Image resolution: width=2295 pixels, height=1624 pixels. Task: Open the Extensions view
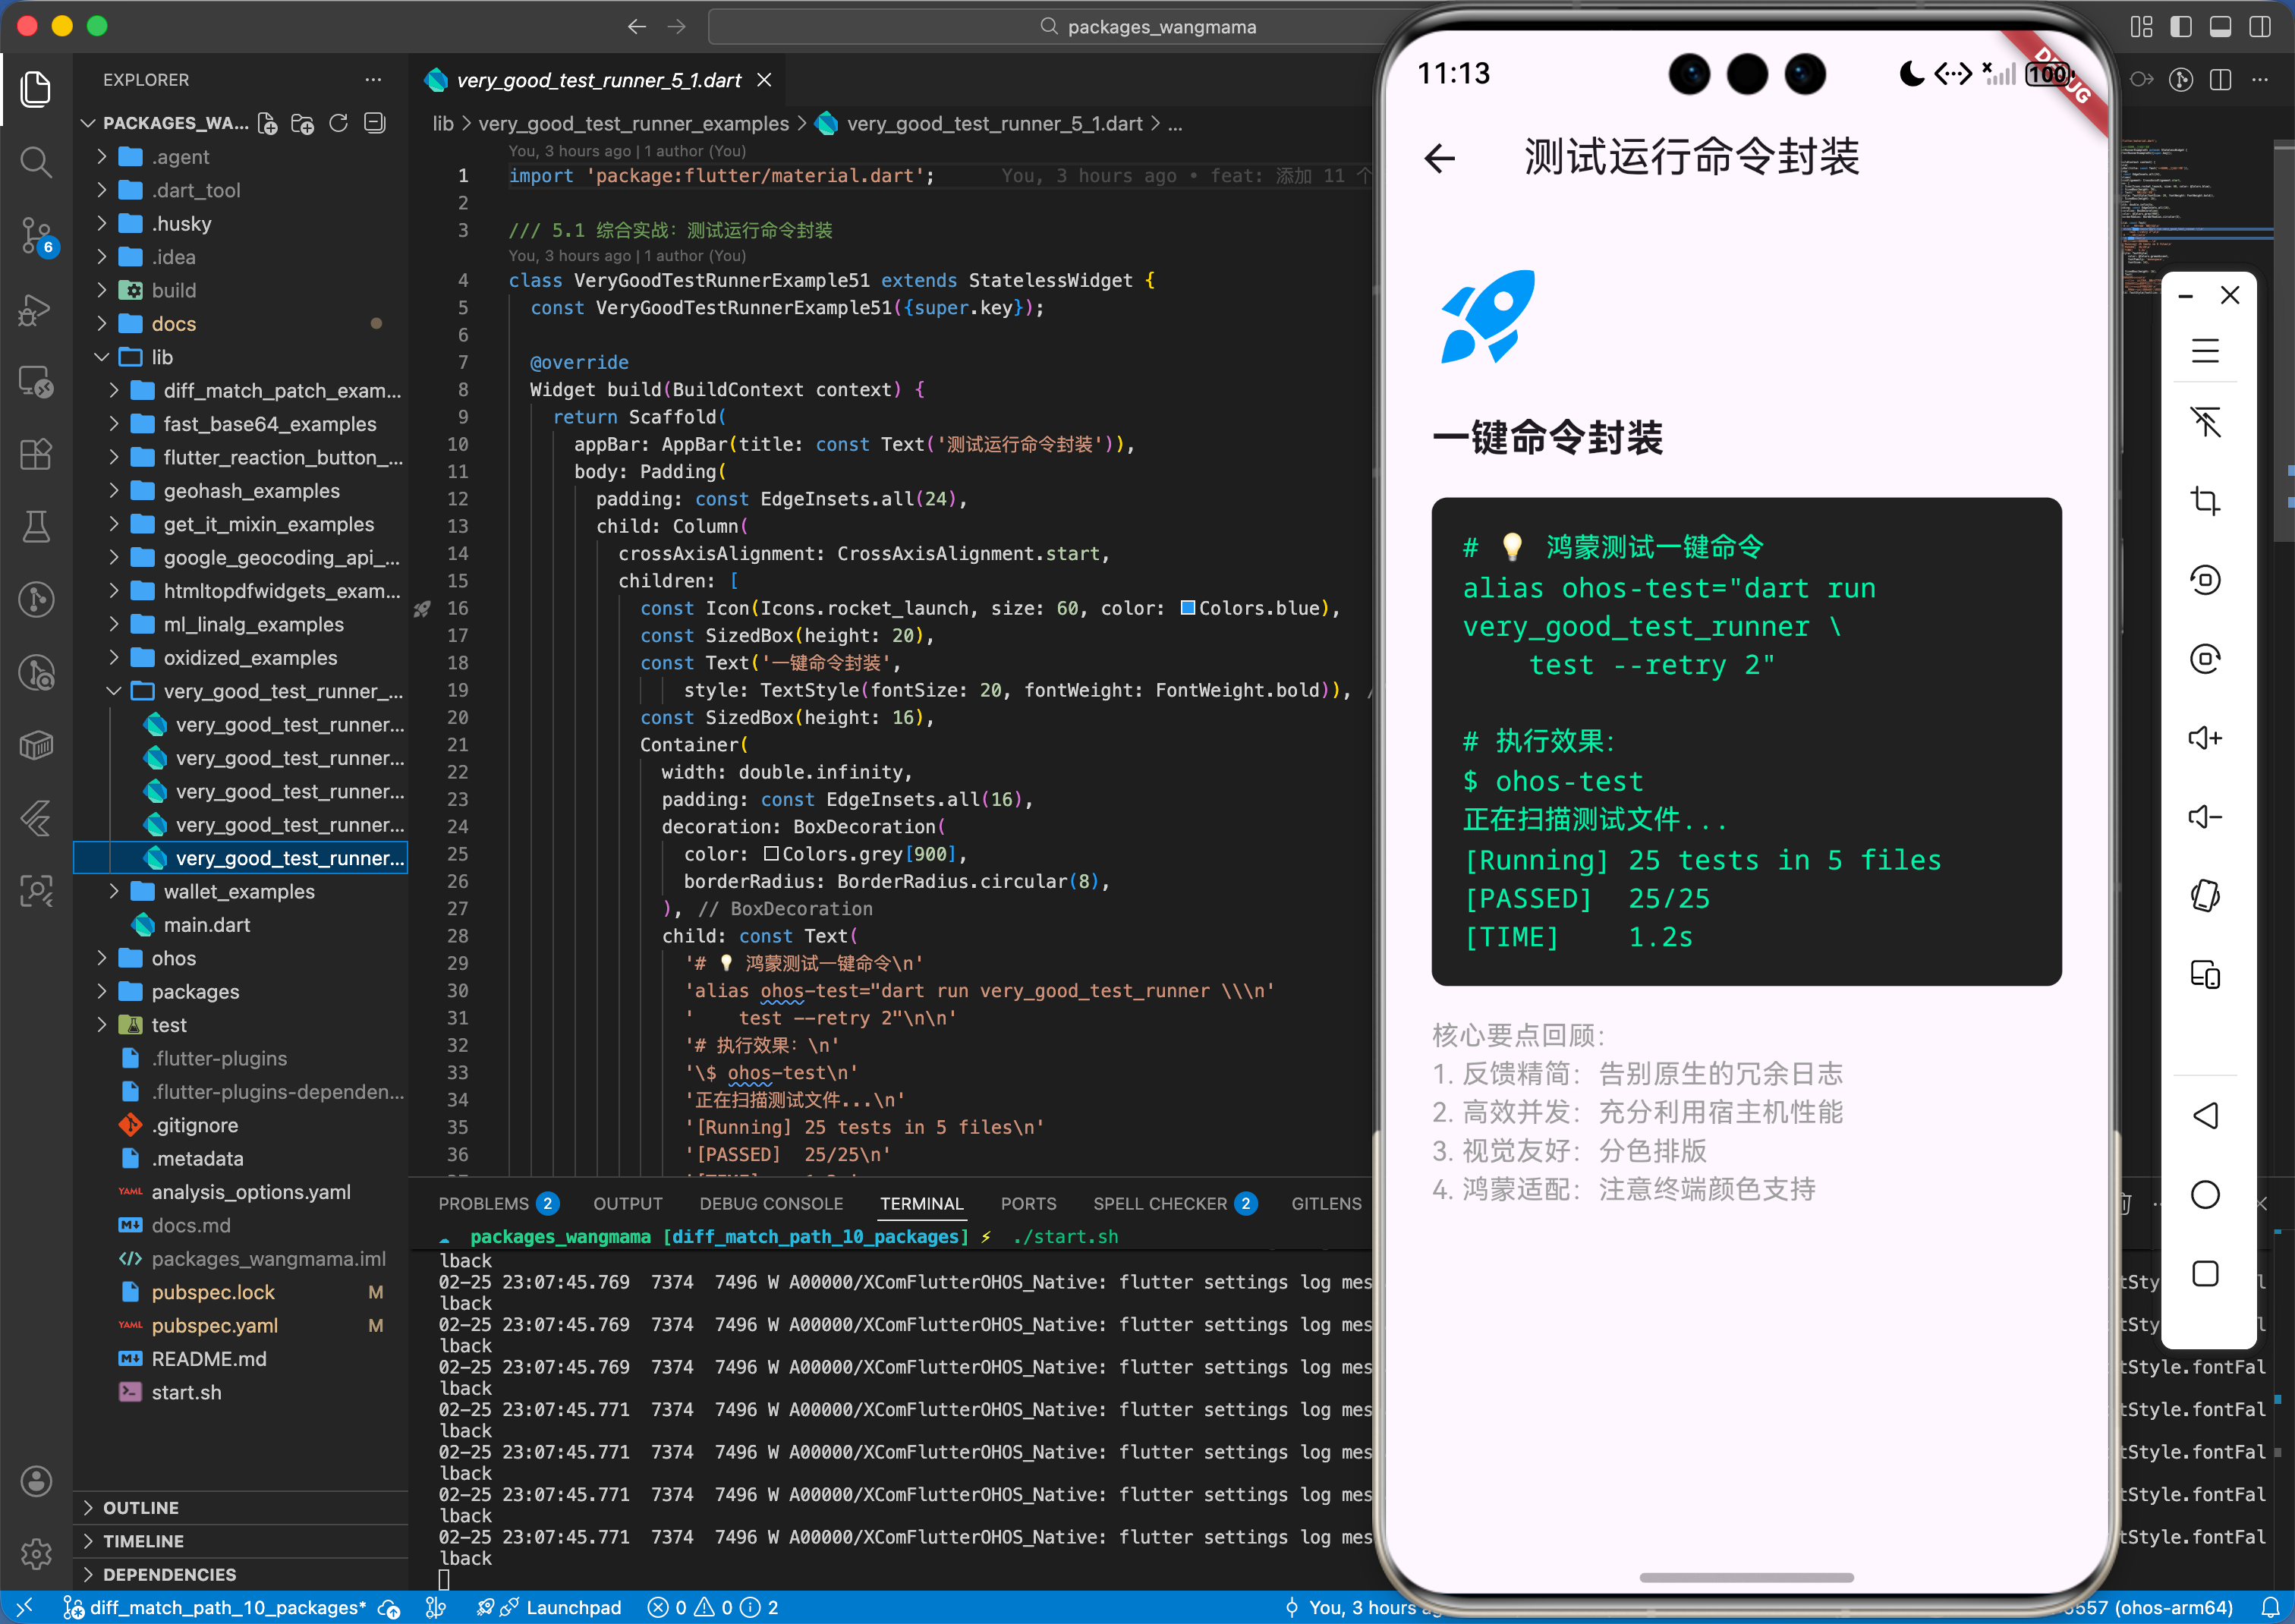tap(36, 455)
